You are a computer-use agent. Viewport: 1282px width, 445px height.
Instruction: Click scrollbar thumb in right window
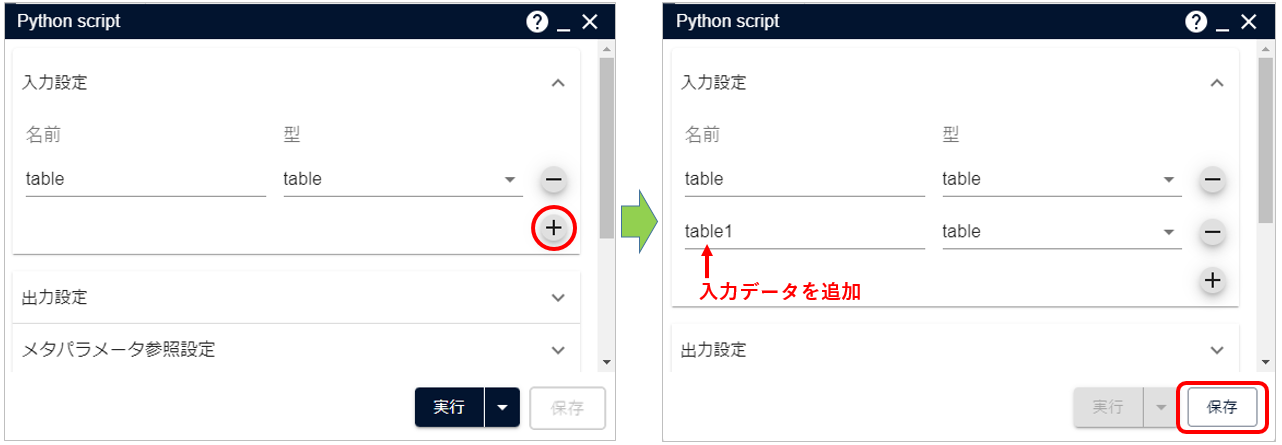(1265, 140)
